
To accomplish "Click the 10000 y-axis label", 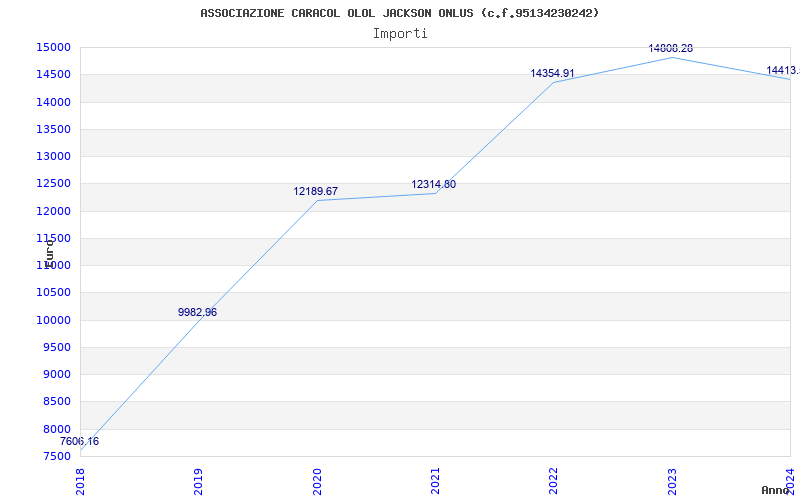I will click(x=53, y=320).
